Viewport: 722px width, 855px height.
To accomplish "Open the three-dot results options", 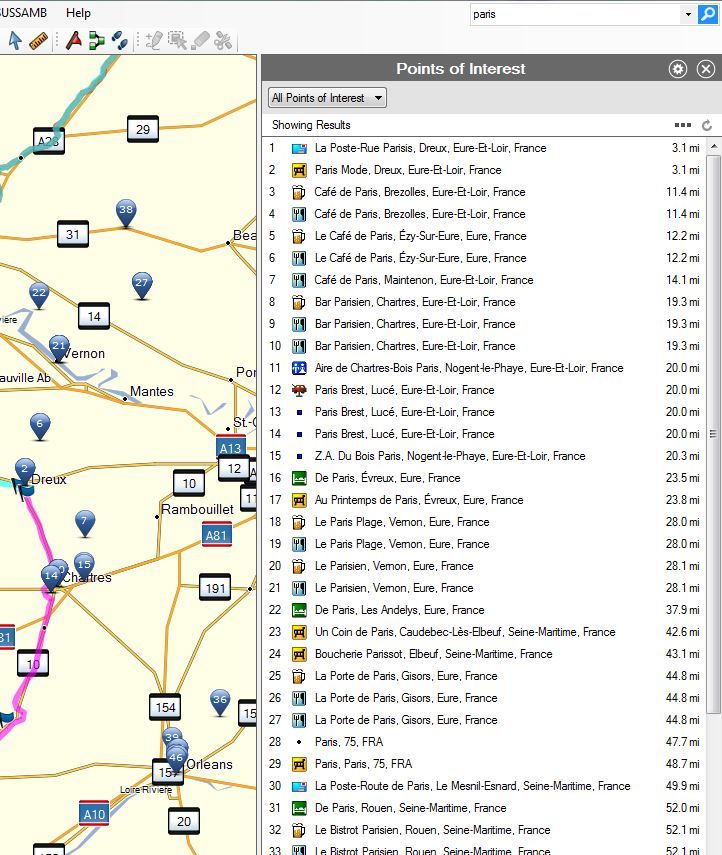I will (x=683, y=126).
